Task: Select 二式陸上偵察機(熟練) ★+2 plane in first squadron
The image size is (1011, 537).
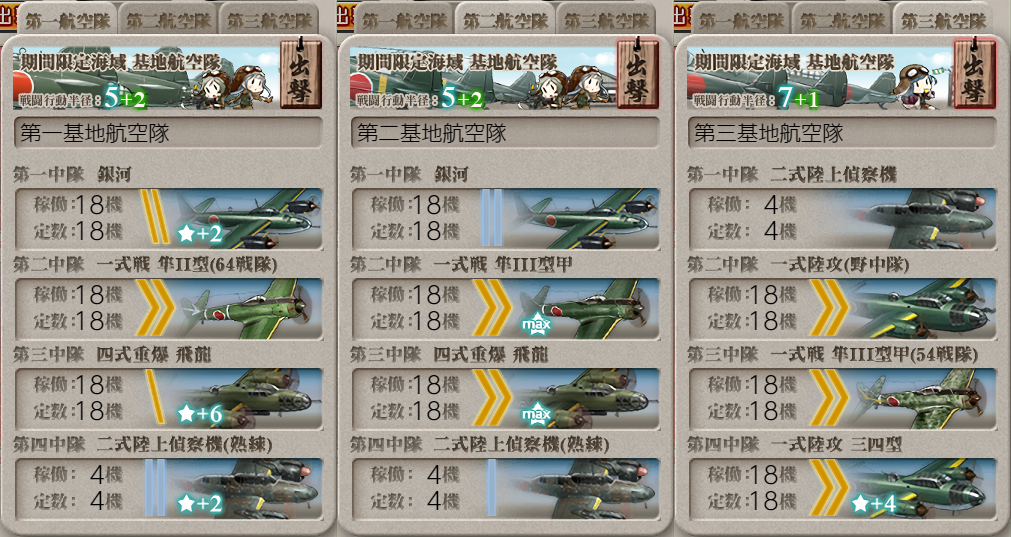Action: (x=248, y=489)
